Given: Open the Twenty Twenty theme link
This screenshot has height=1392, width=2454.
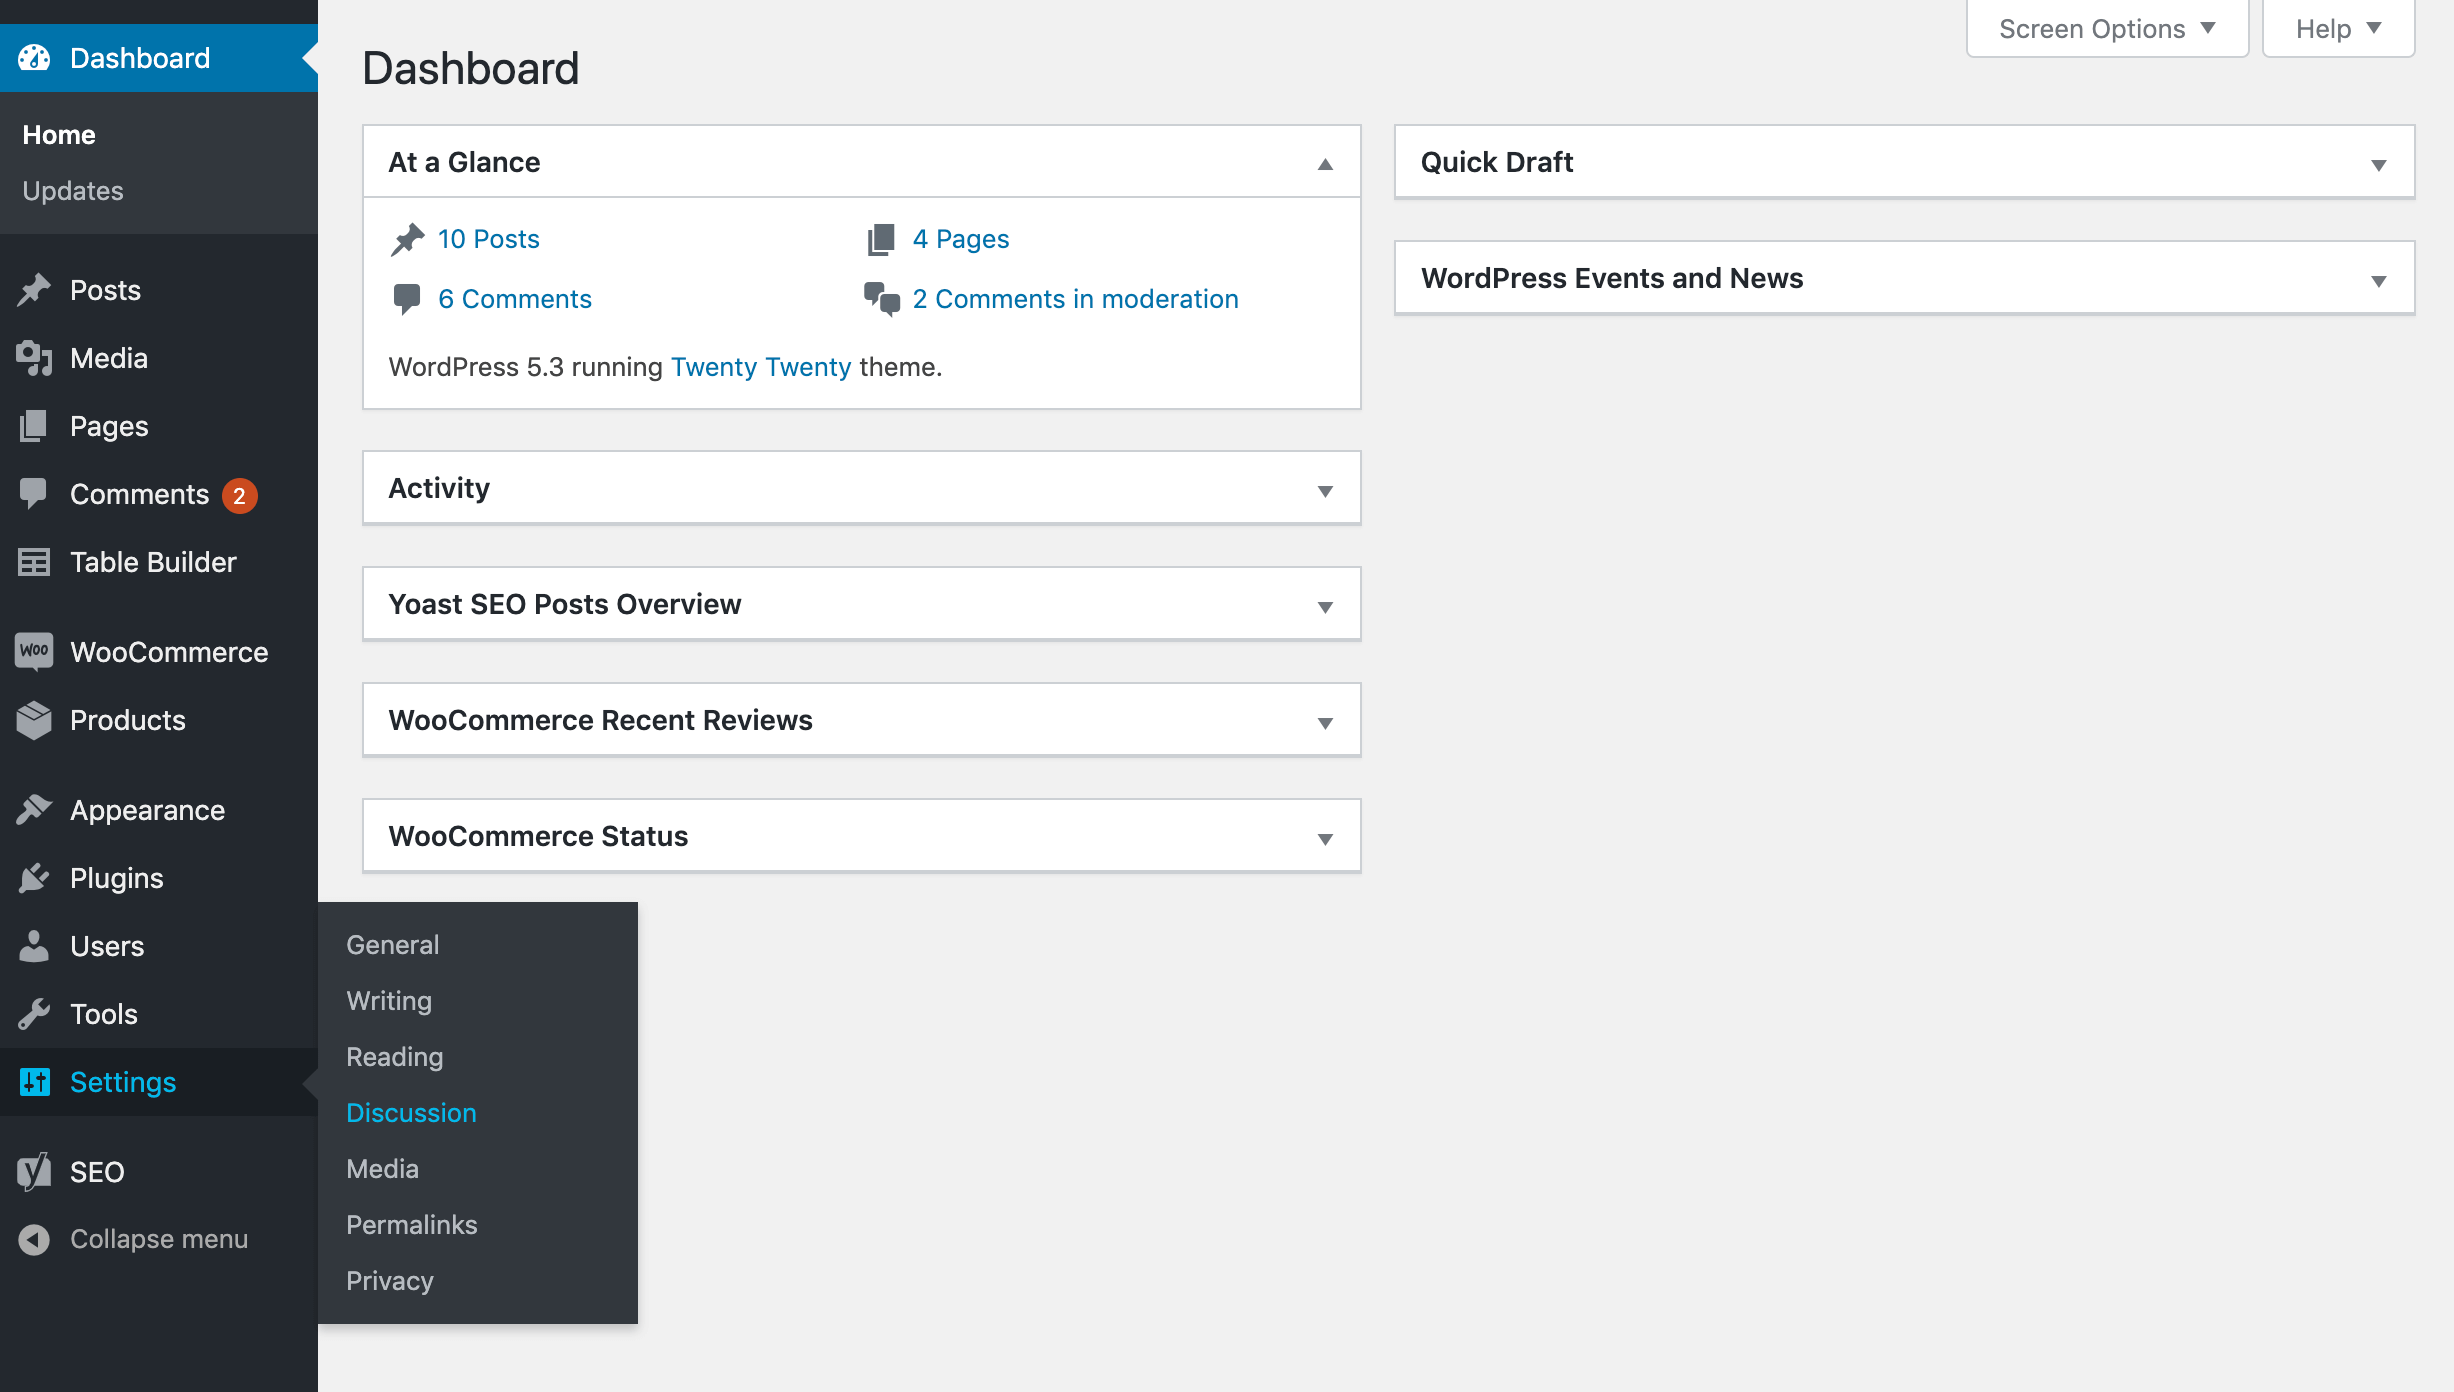Looking at the screenshot, I should (760, 367).
